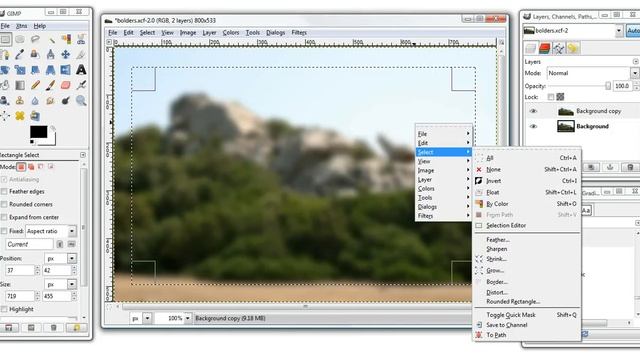Anchor the floating layer icon
Image resolution: width=640 pixels, height=360 pixels.
tap(610, 167)
